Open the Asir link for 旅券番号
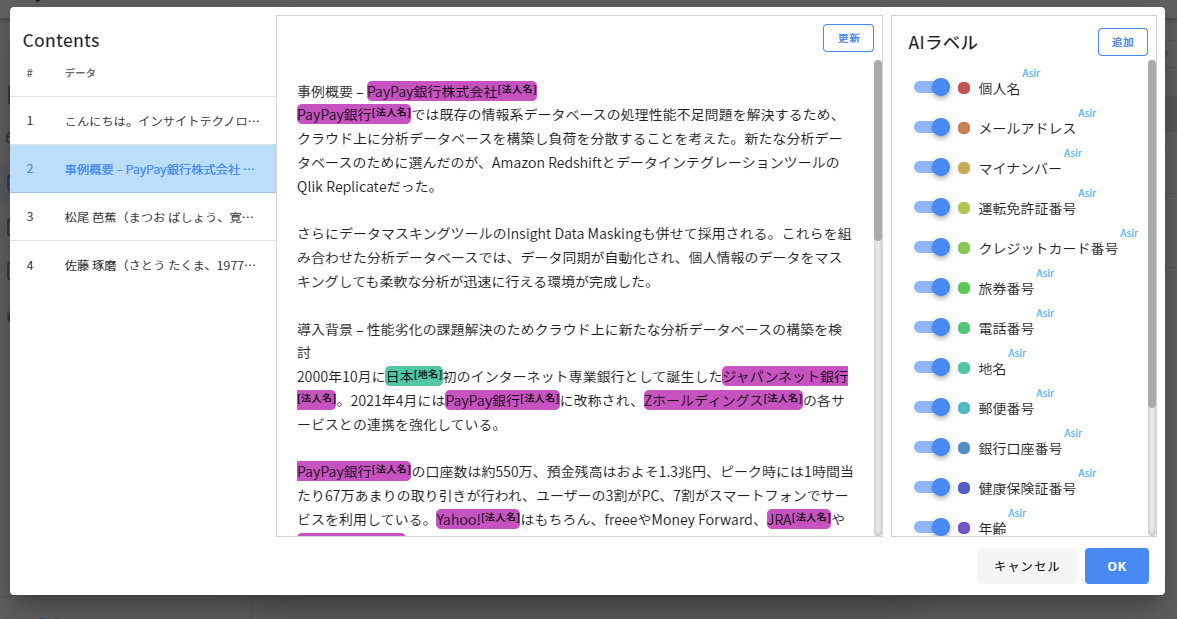Image resolution: width=1177 pixels, height=619 pixels. [x=1045, y=273]
